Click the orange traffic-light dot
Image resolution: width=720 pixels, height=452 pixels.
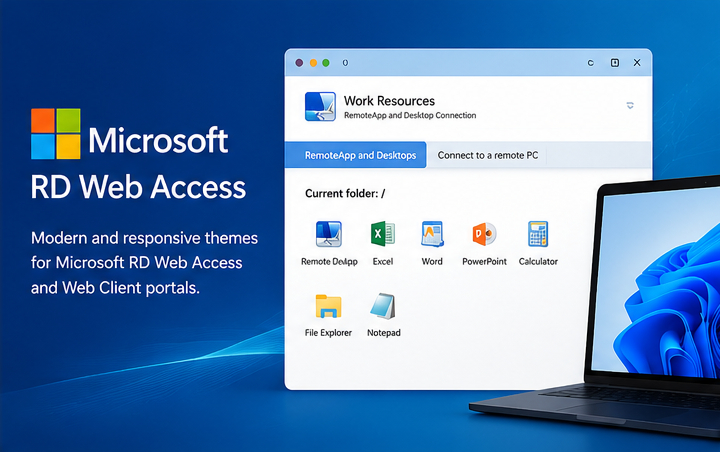point(313,63)
